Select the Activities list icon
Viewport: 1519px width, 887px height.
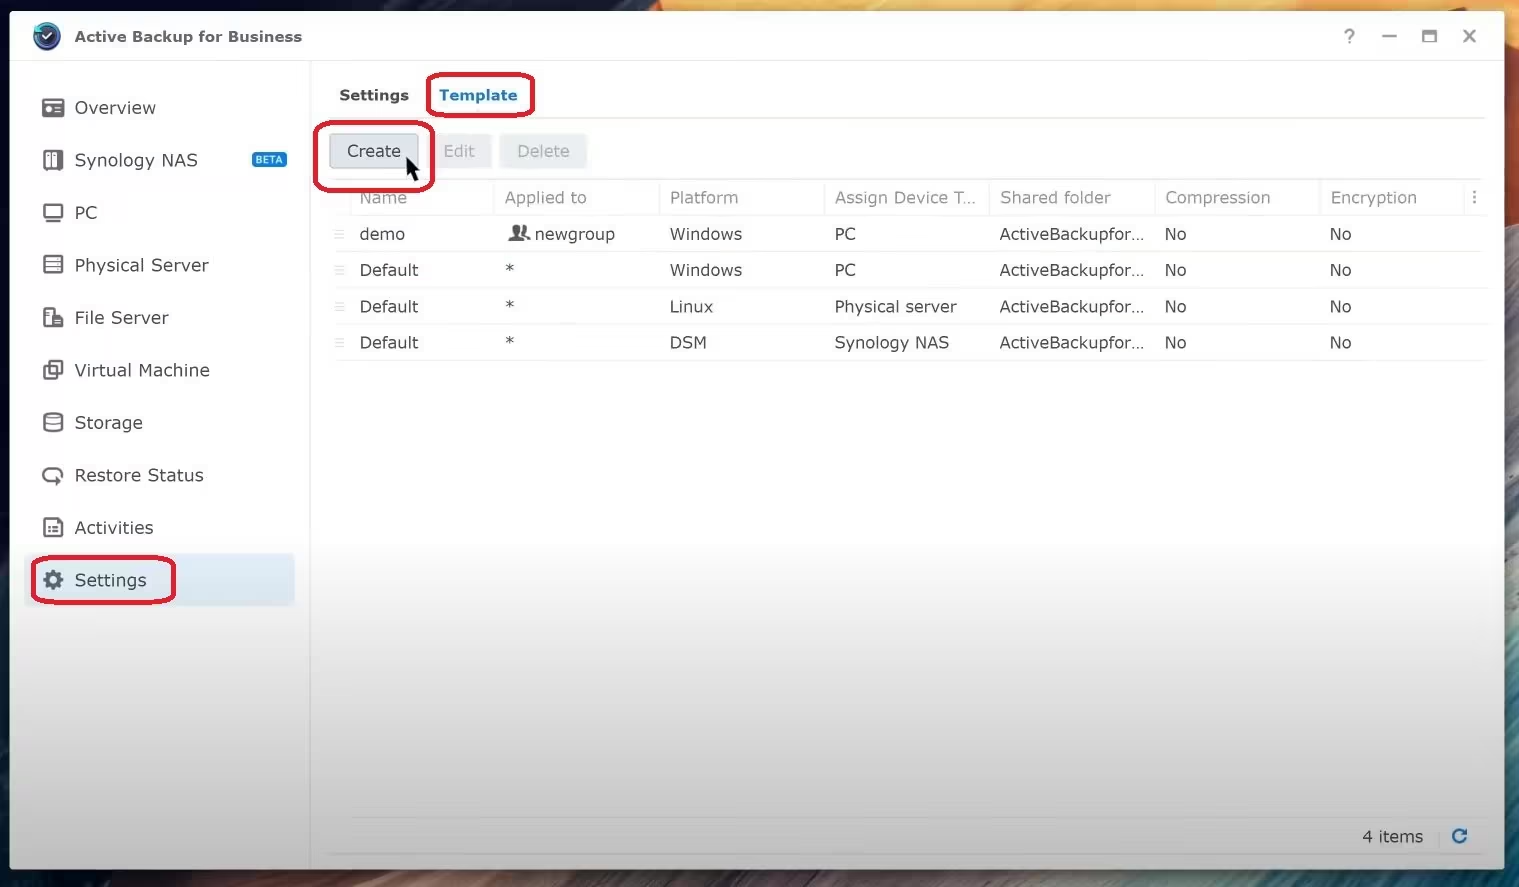click(x=53, y=528)
